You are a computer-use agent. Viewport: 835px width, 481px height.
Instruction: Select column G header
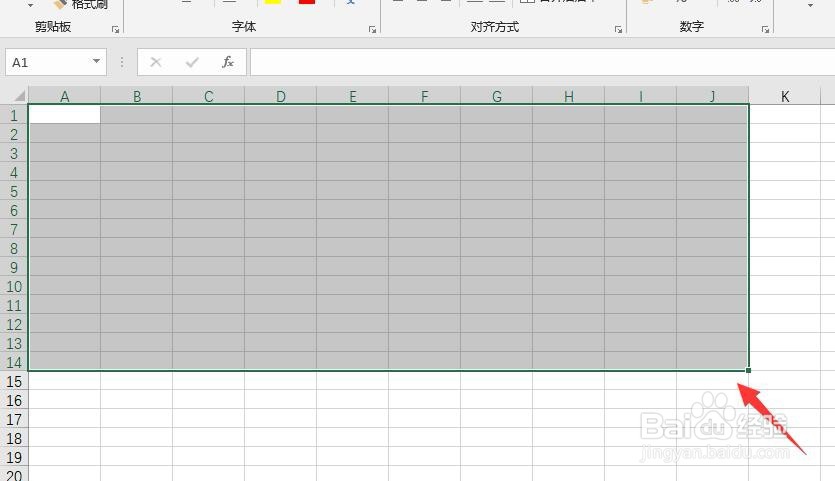click(x=496, y=96)
